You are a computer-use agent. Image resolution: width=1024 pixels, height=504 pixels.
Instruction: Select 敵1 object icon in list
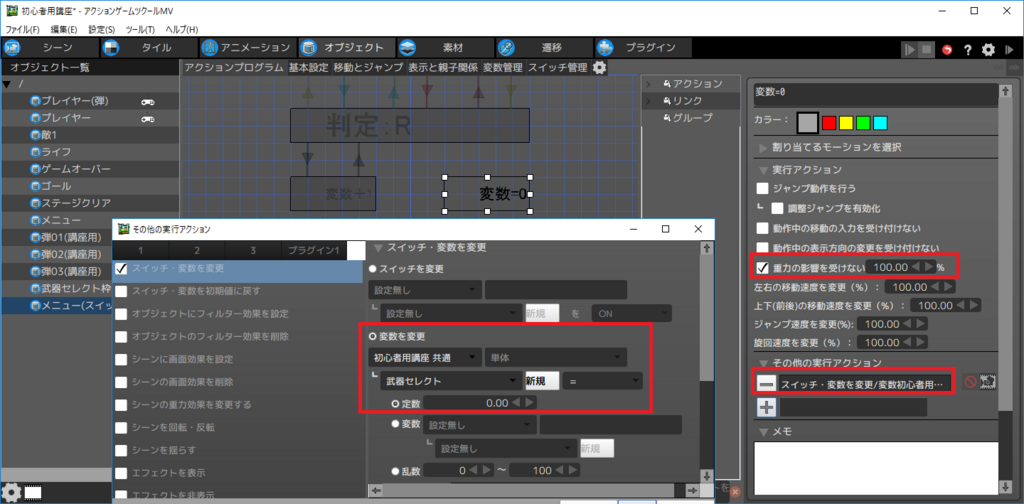click(x=35, y=135)
